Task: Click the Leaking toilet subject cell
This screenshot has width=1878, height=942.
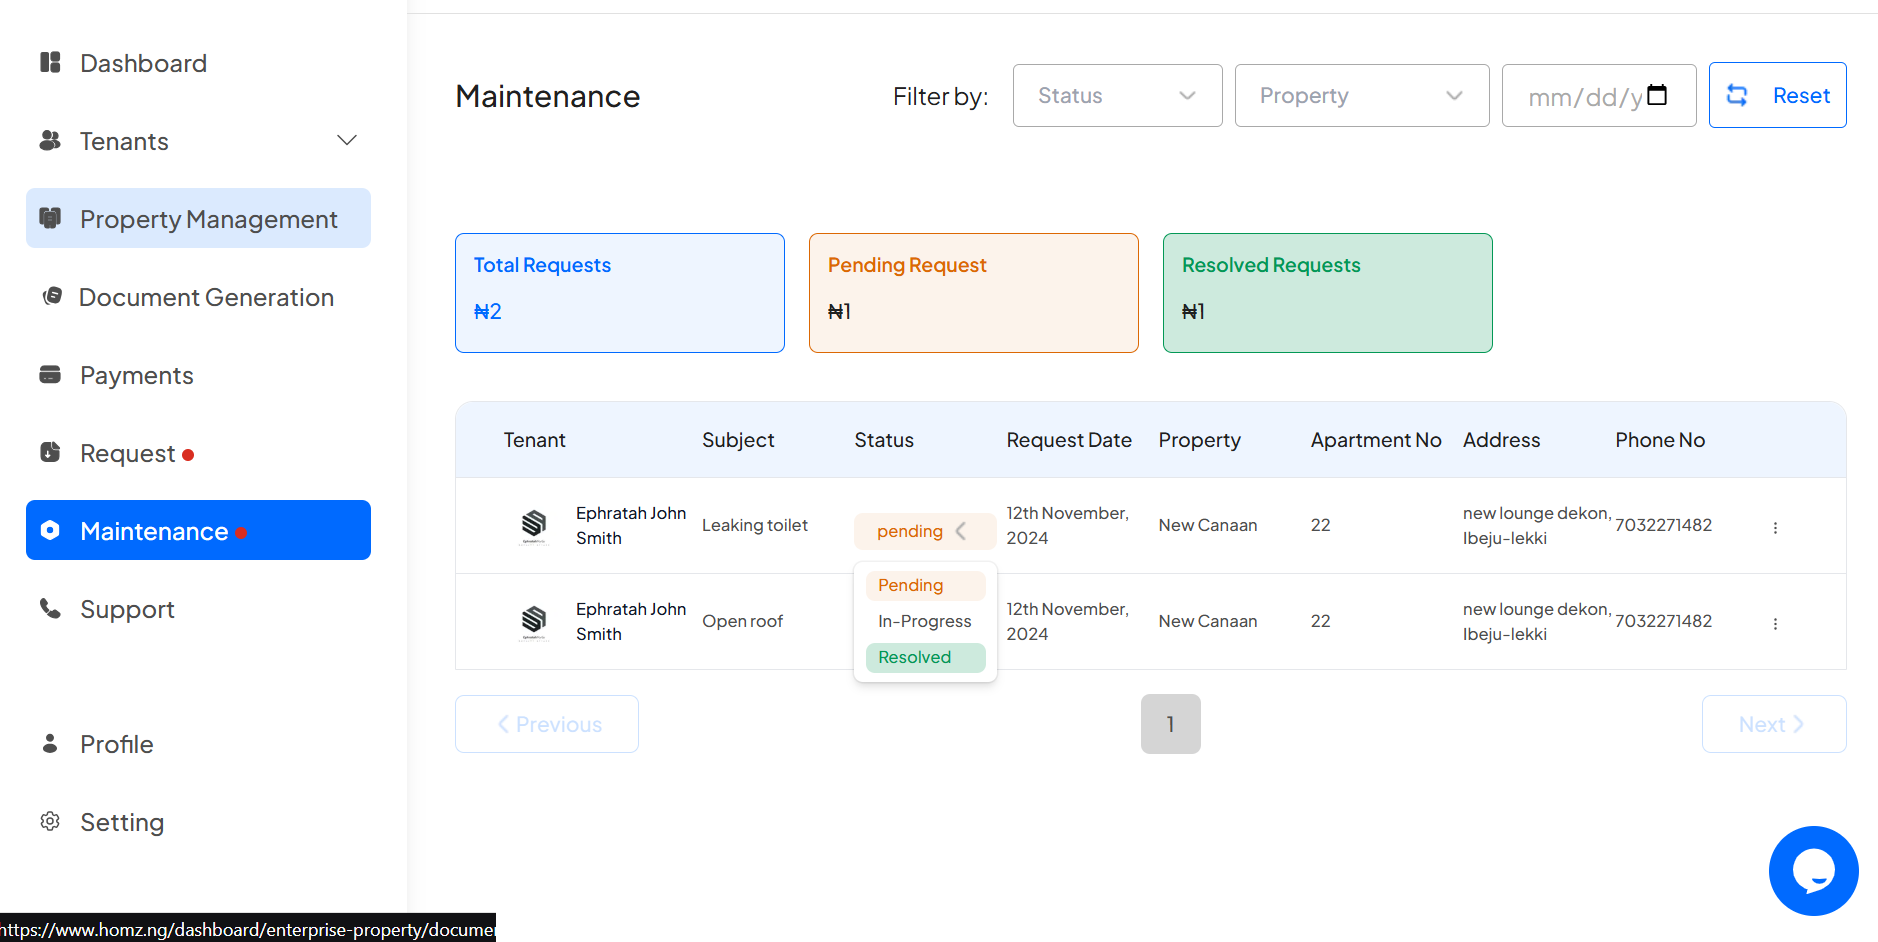Action: pyautogui.click(x=755, y=525)
